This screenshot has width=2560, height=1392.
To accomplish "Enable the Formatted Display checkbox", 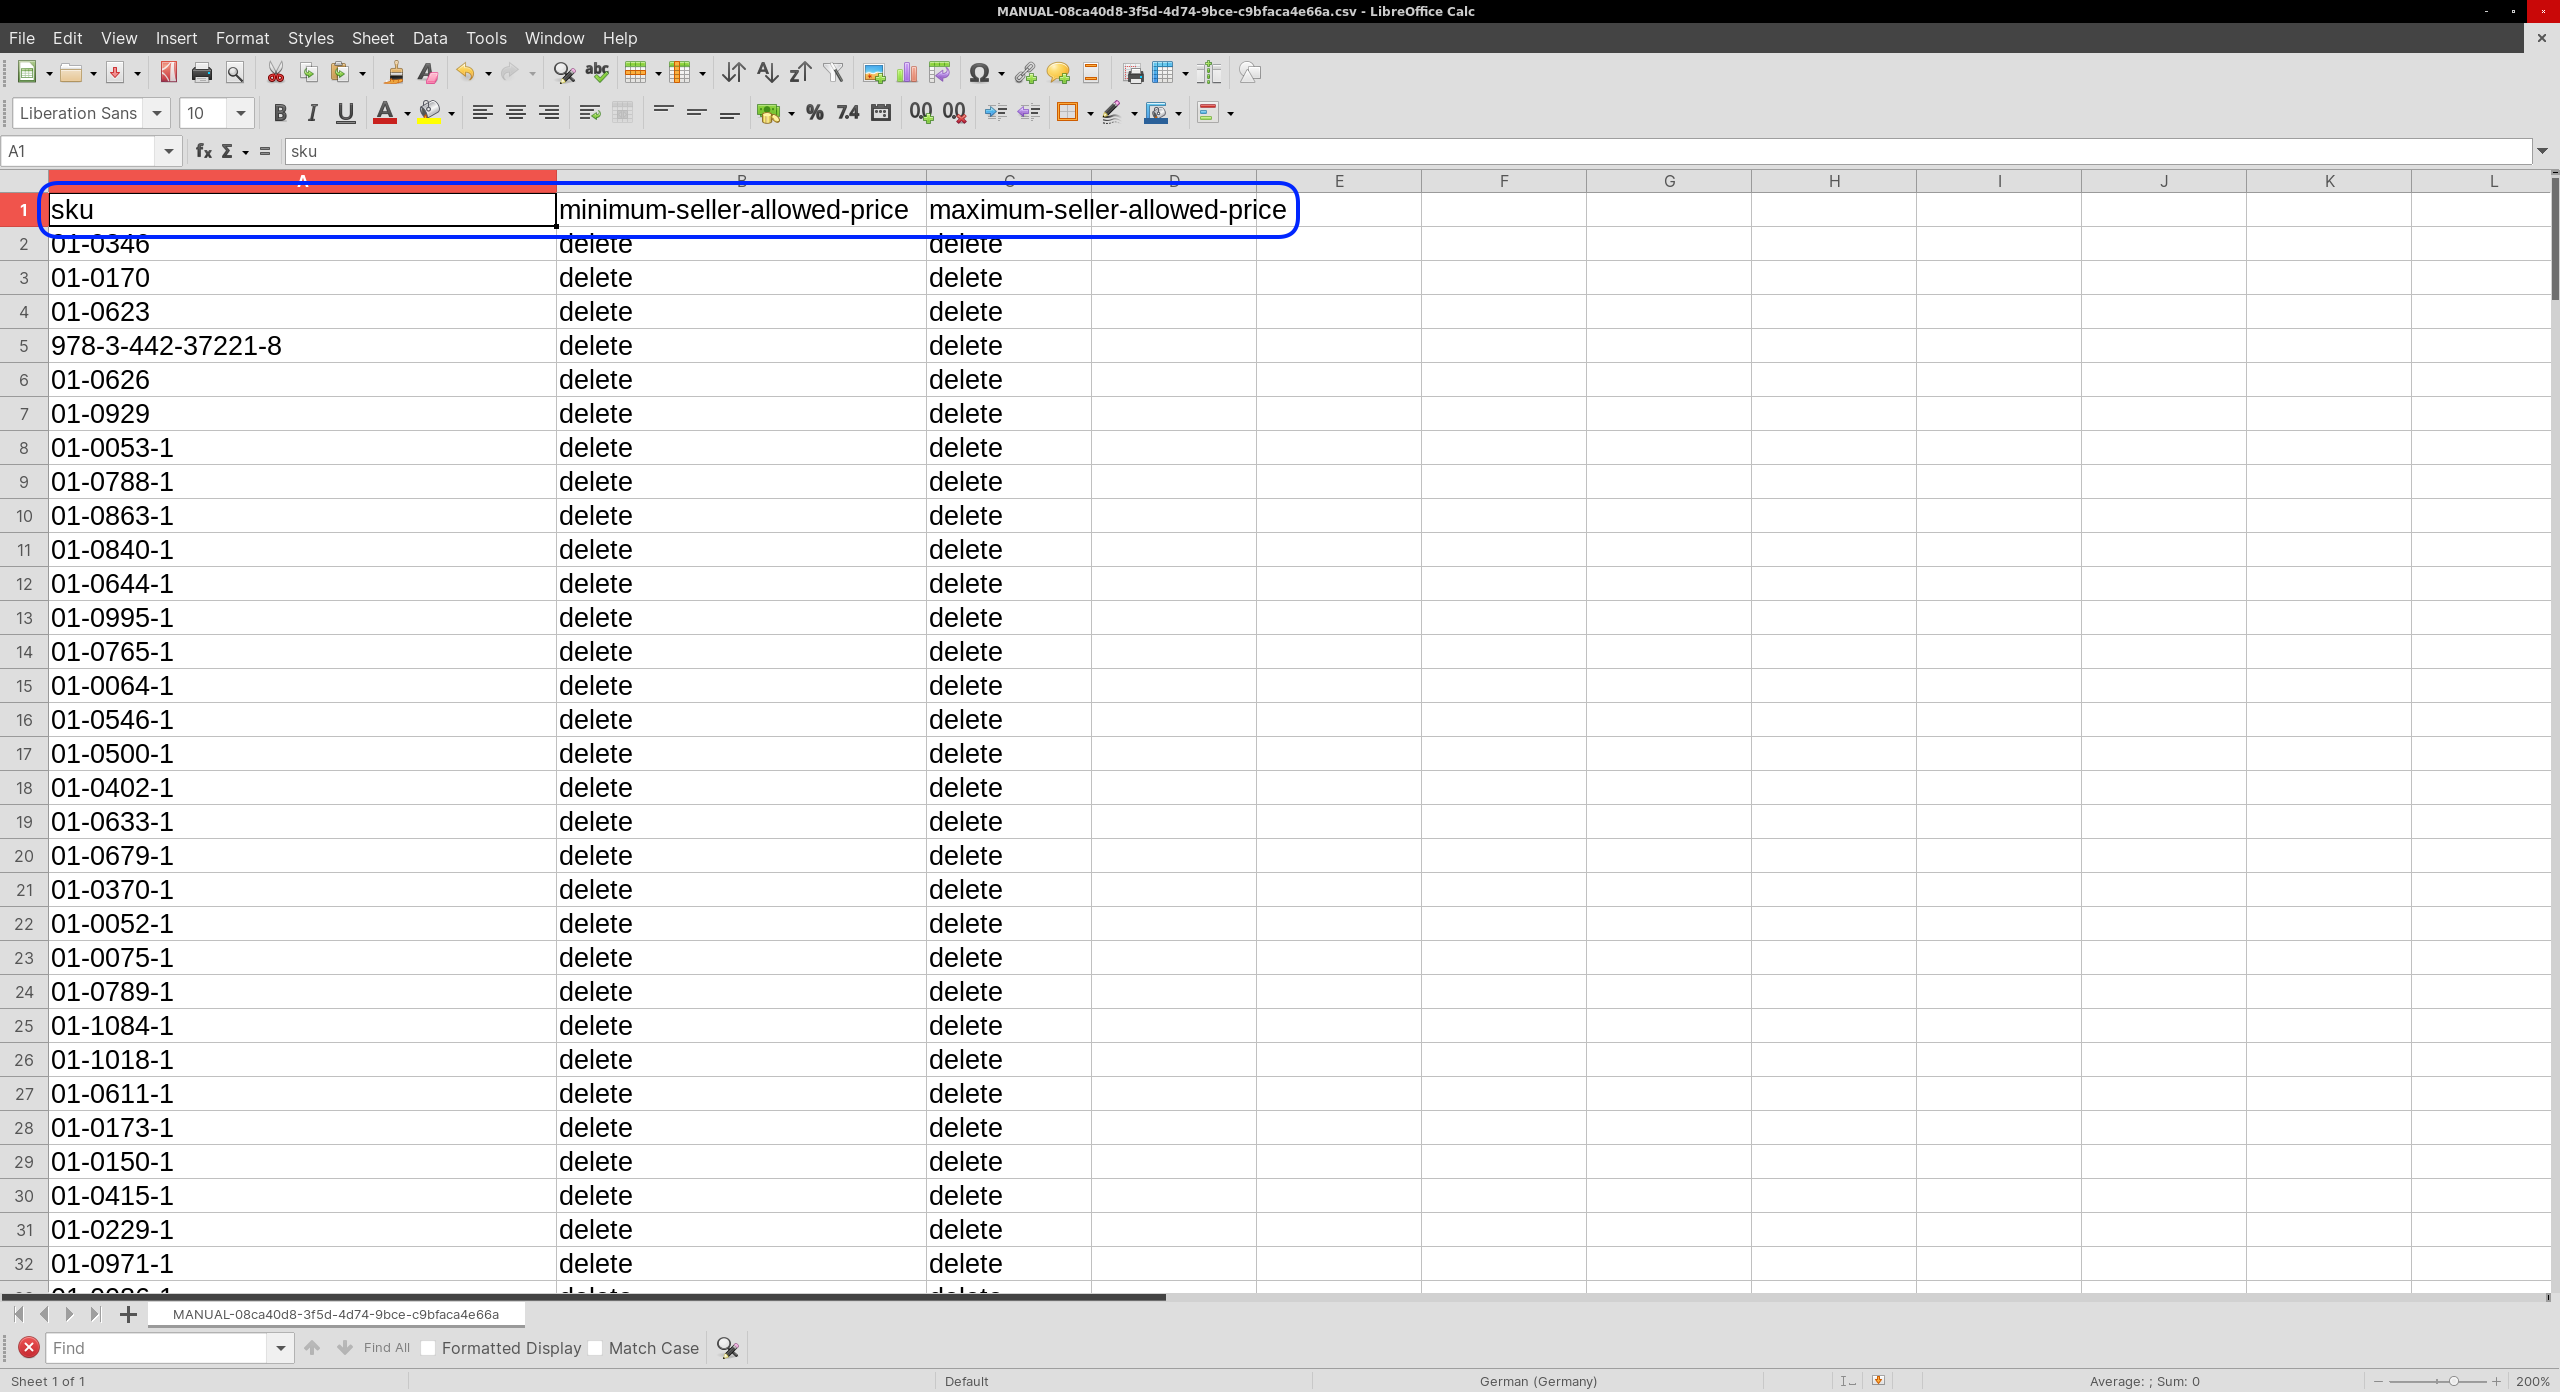I will tap(428, 1348).
